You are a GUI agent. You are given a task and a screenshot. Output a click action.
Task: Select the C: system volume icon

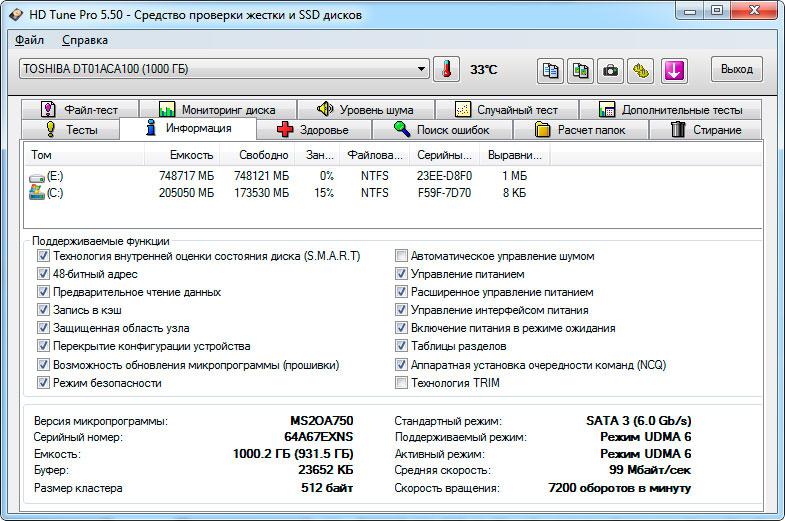point(39,193)
